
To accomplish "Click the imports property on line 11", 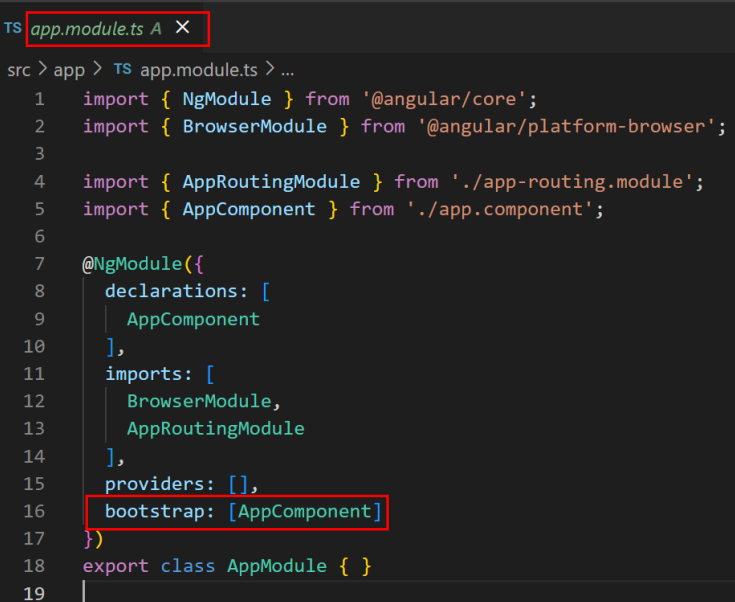I will [x=143, y=374].
